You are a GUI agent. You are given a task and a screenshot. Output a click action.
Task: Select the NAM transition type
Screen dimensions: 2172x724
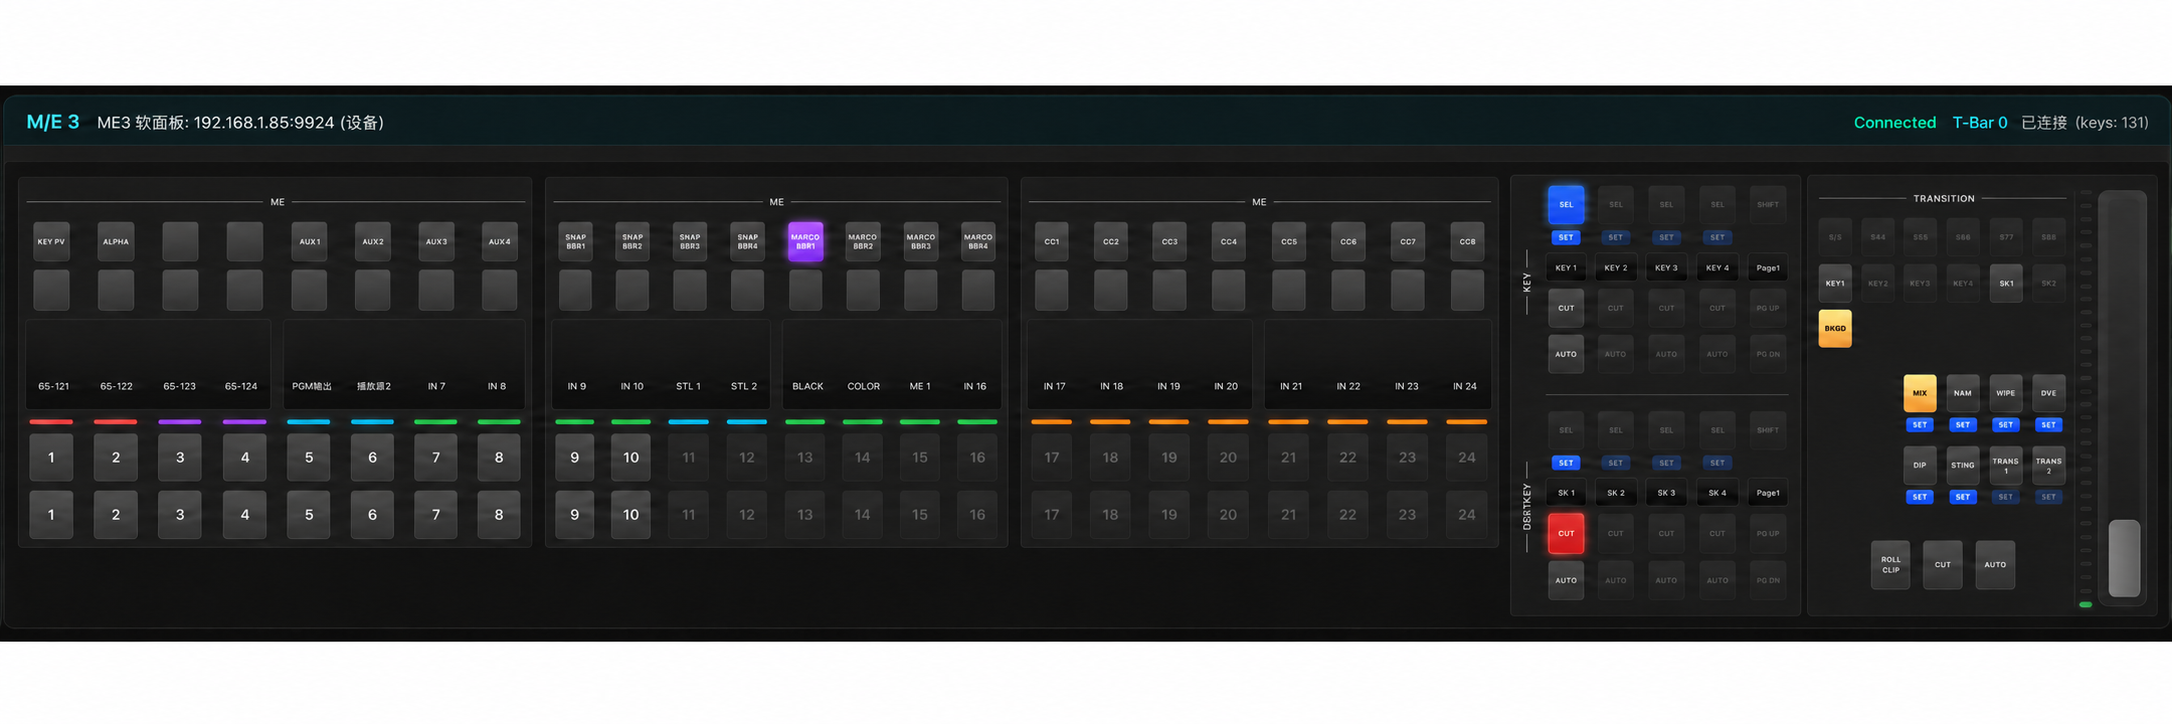(x=1963, y=393)
